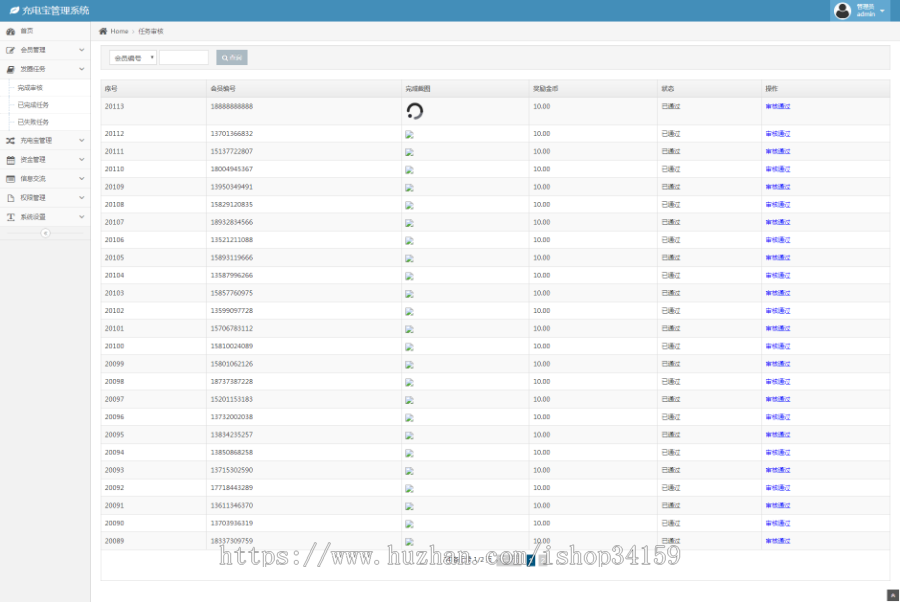
Task: Click the dashboard icon beside 首页
Action: 10,32
